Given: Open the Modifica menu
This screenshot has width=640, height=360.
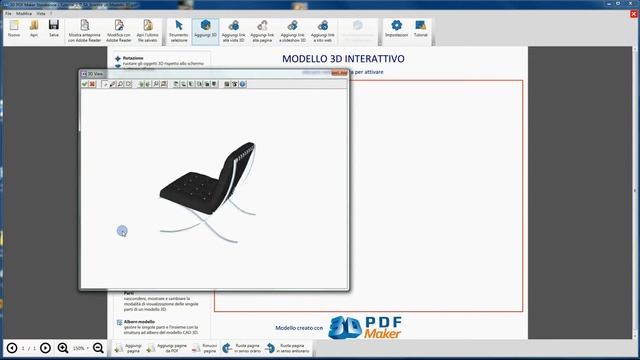Looking at the screenshot, I should [24, 13].
